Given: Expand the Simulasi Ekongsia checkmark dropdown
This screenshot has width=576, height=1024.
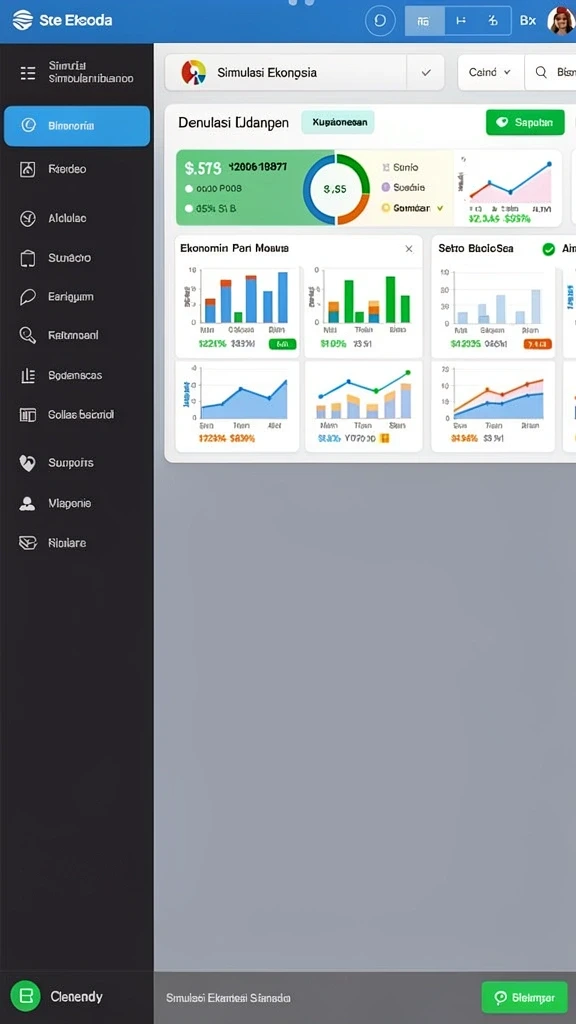Looking at the screenshot, I should (x=426, y=72).
